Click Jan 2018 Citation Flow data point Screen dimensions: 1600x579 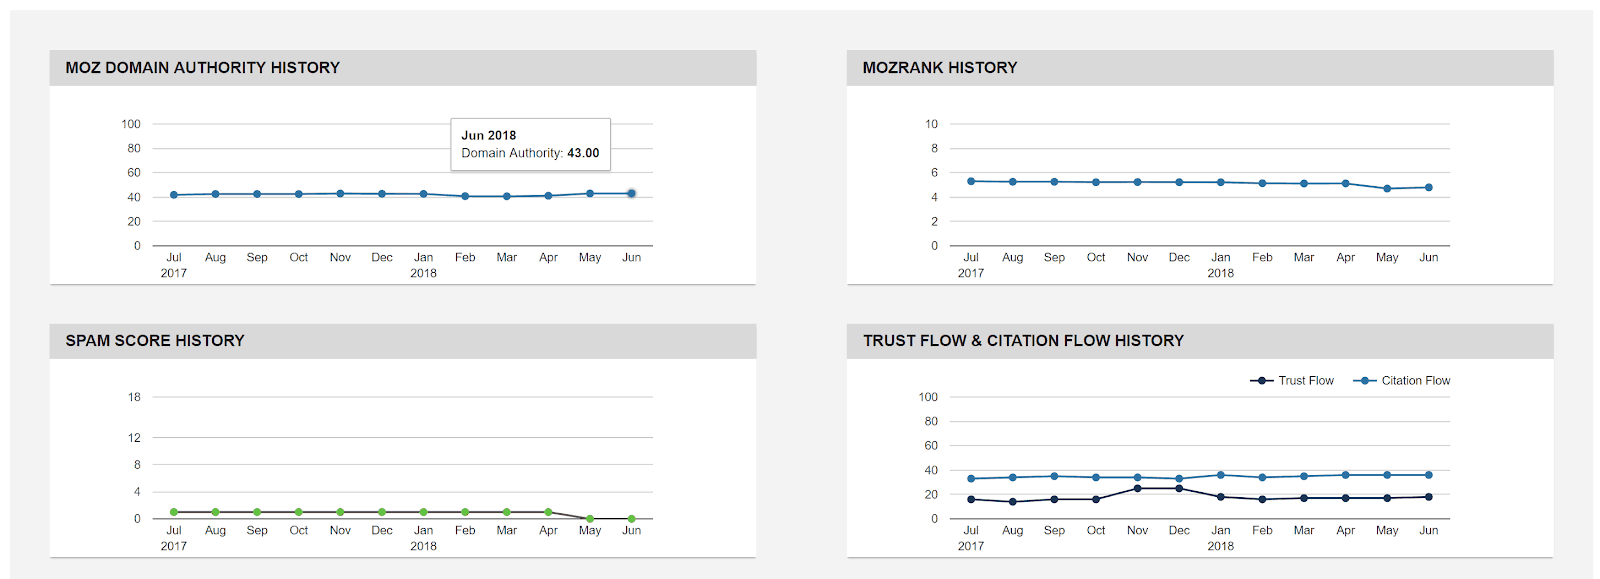coord(1221,475)
